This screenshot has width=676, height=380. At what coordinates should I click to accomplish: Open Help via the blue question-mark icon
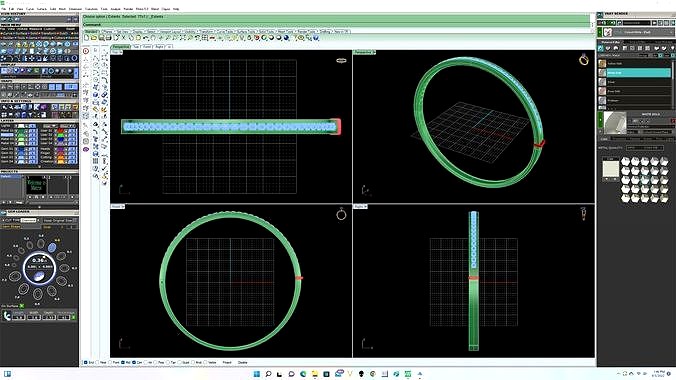click(315, 38)
